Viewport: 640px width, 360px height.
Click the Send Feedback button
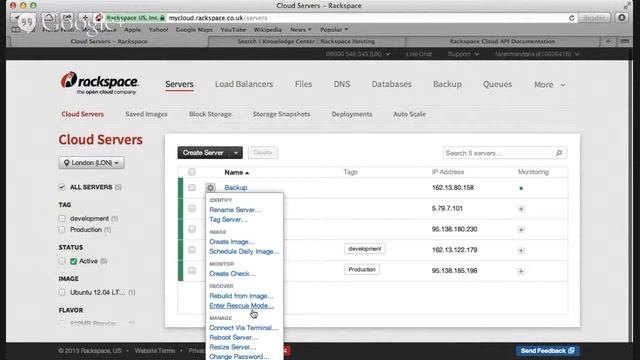tap(547, 351)
